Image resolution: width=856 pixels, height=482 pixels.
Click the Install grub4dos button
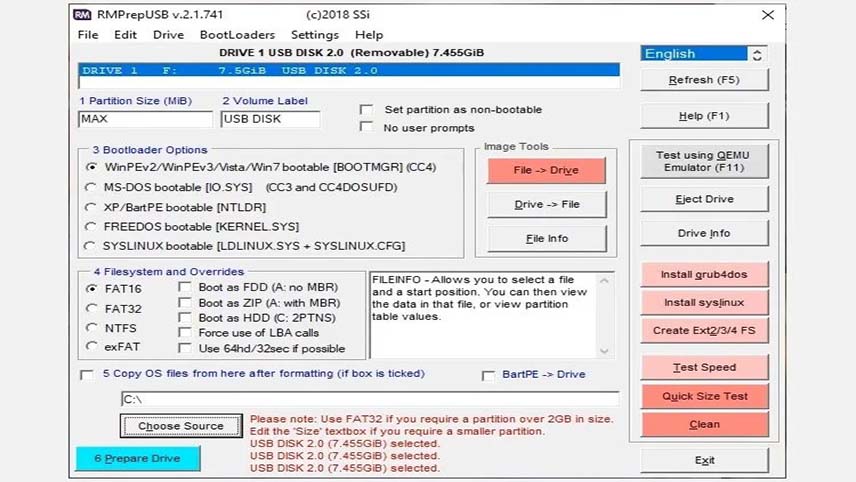[x=704, y=275]
